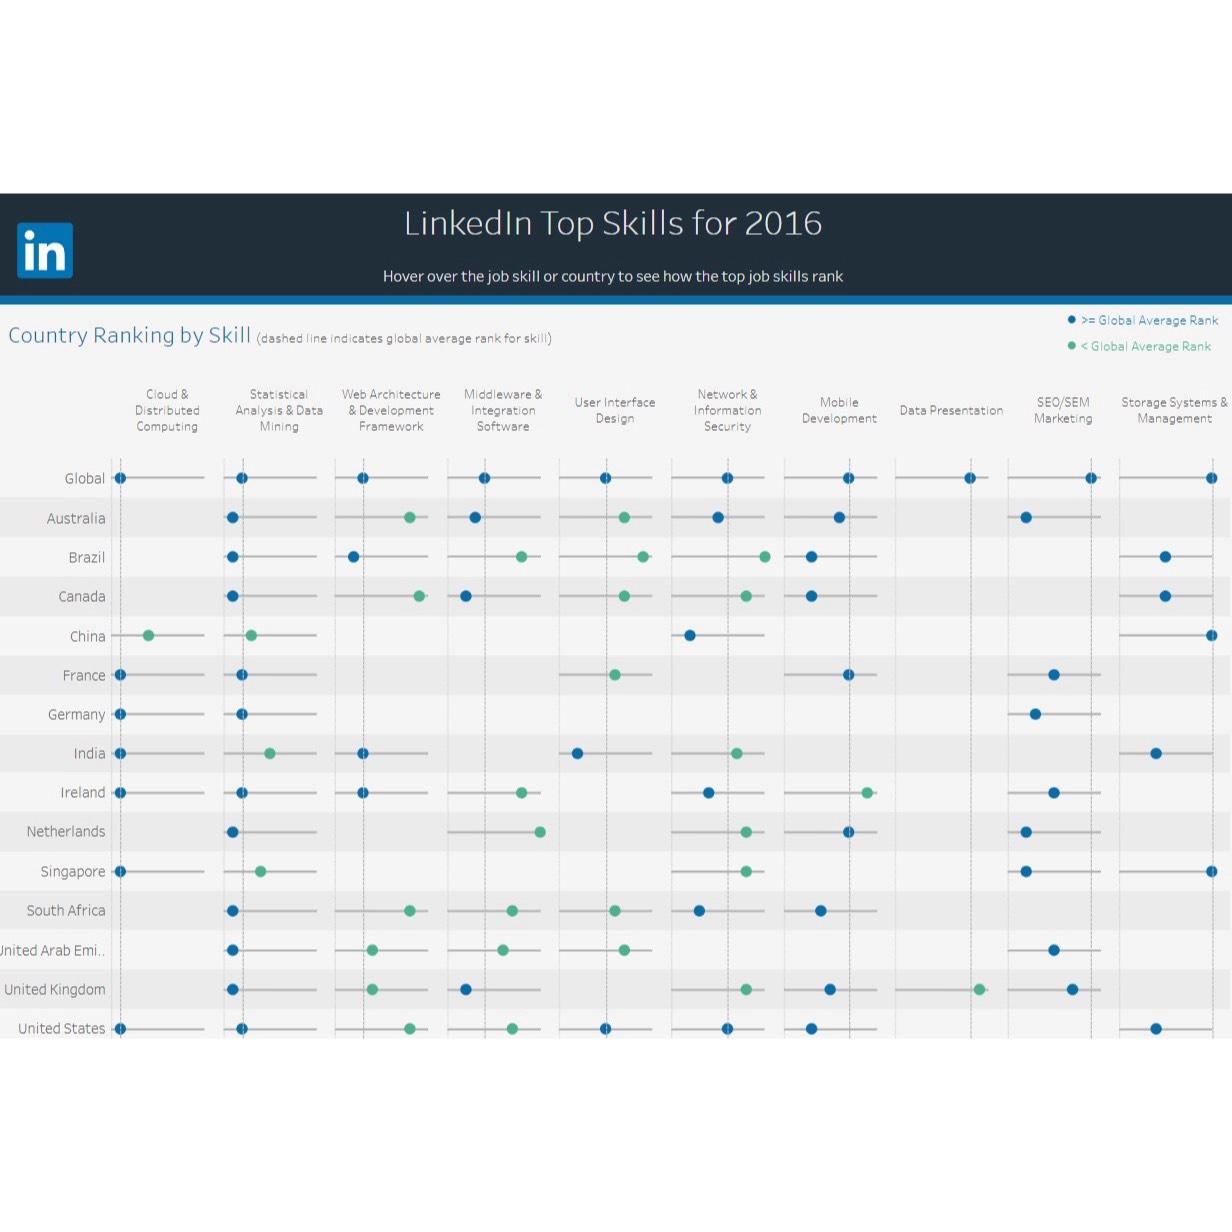Screen dimensions: 1232x1232
Task: Click United Kingdom's blue Middleware dot
Action: click(x=466, y=990)
